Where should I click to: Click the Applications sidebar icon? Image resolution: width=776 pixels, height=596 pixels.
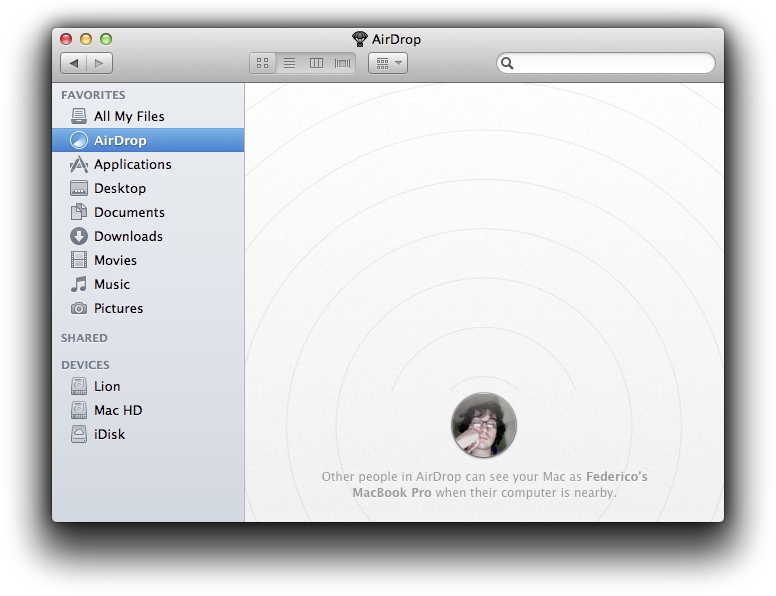79,164
